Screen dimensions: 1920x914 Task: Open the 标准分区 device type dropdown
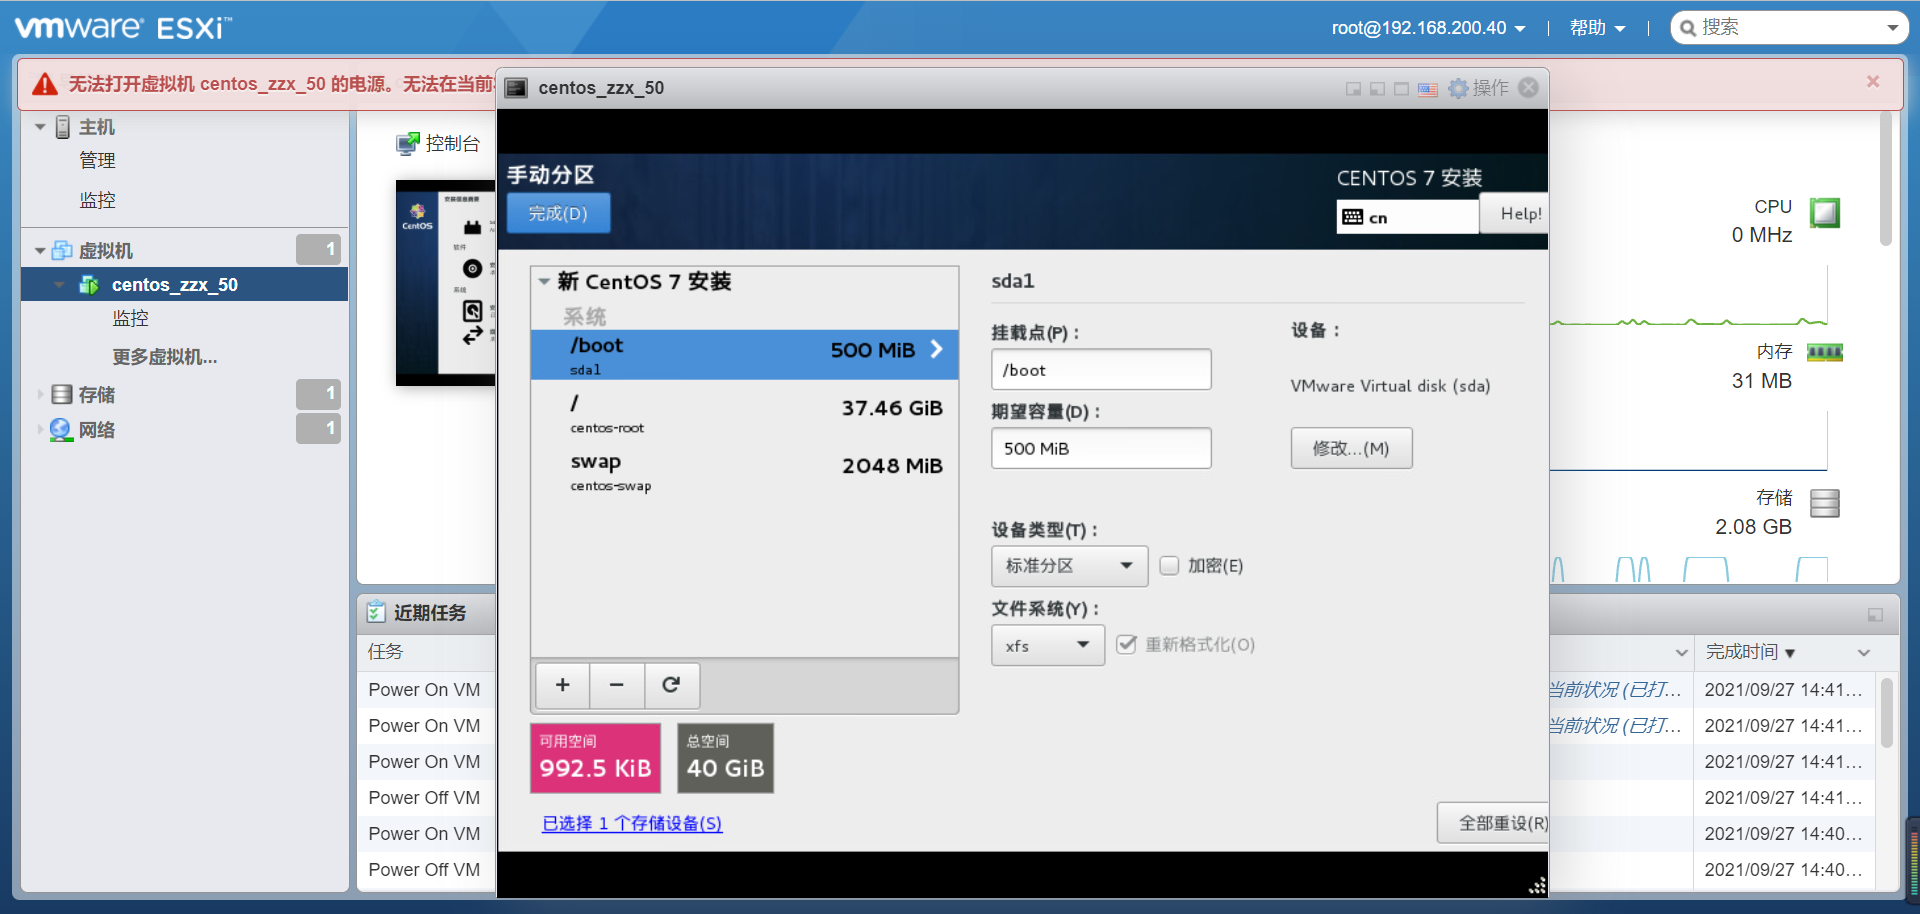[x=1069, y=566]
